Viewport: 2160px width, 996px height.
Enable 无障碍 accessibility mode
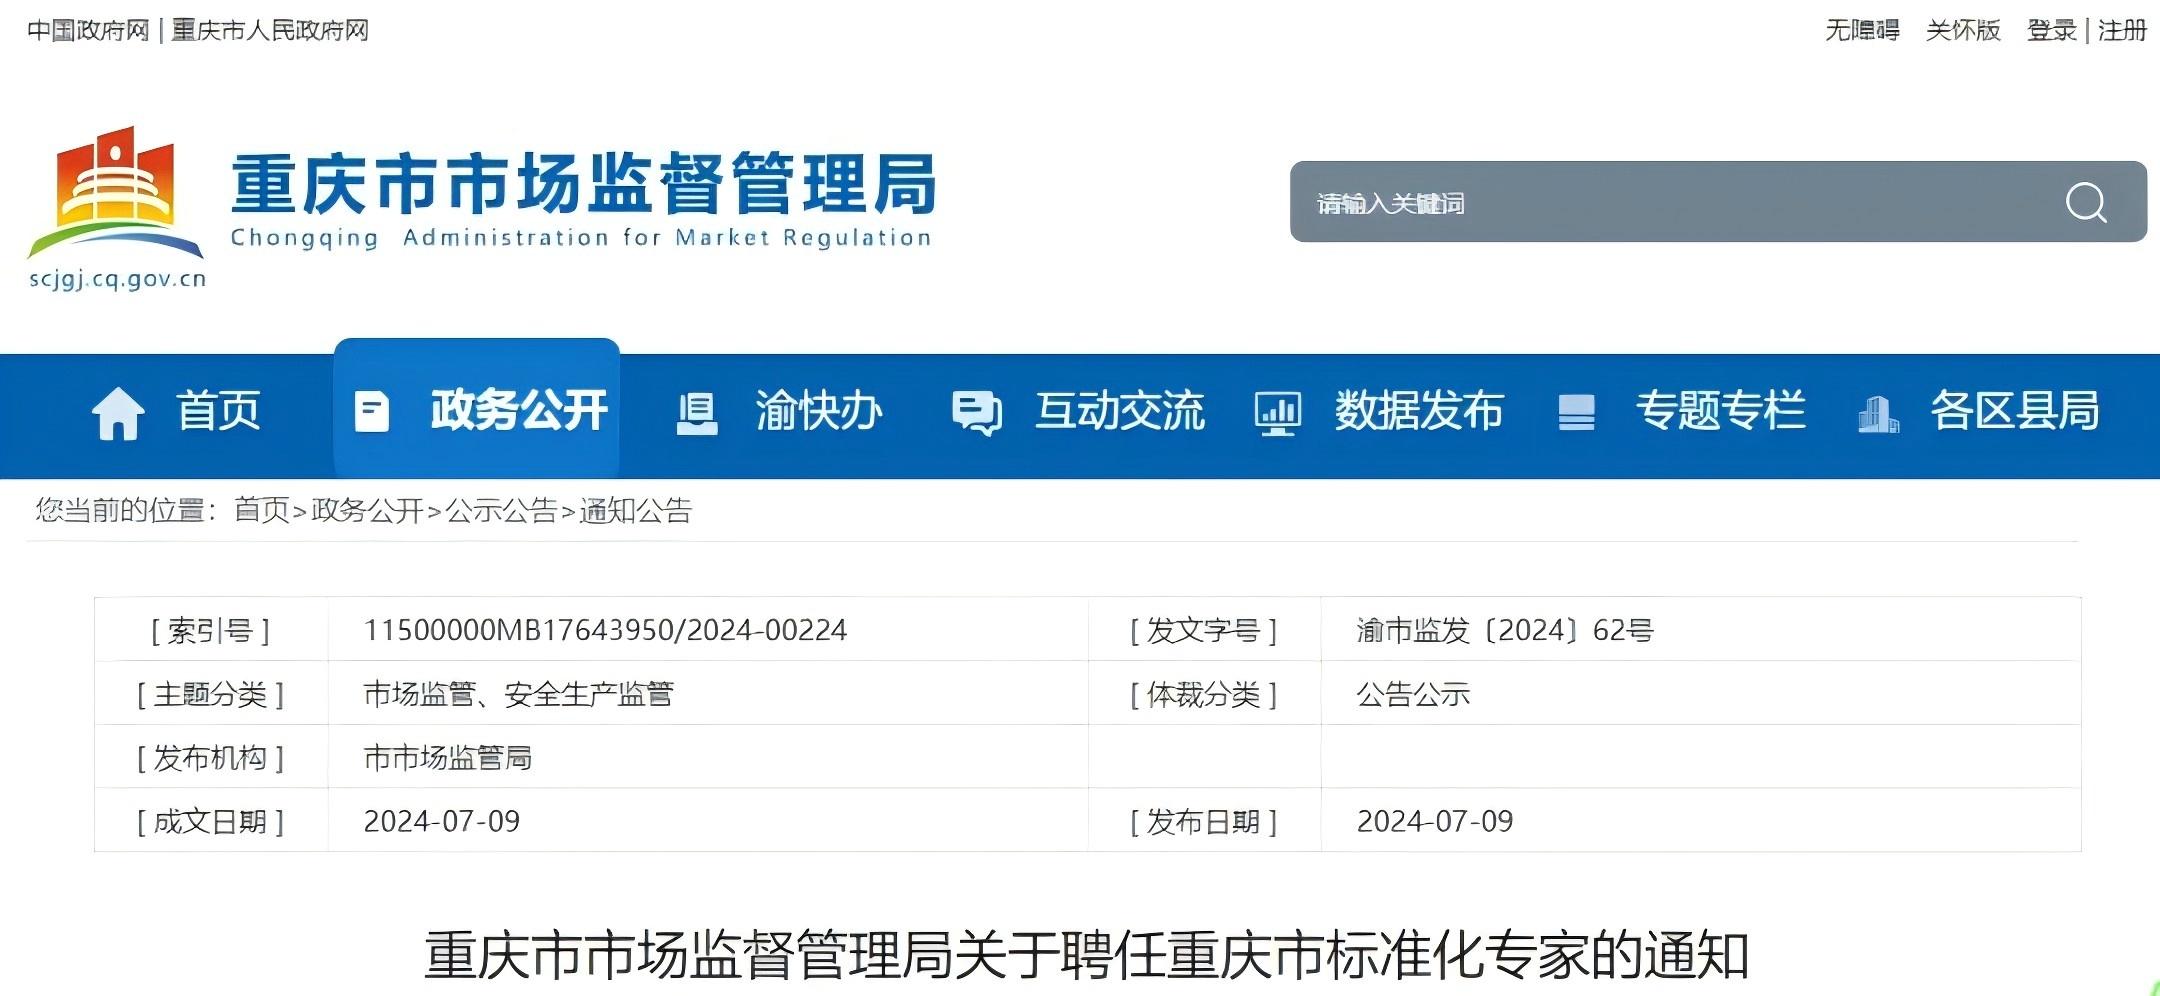point(1862,30)
